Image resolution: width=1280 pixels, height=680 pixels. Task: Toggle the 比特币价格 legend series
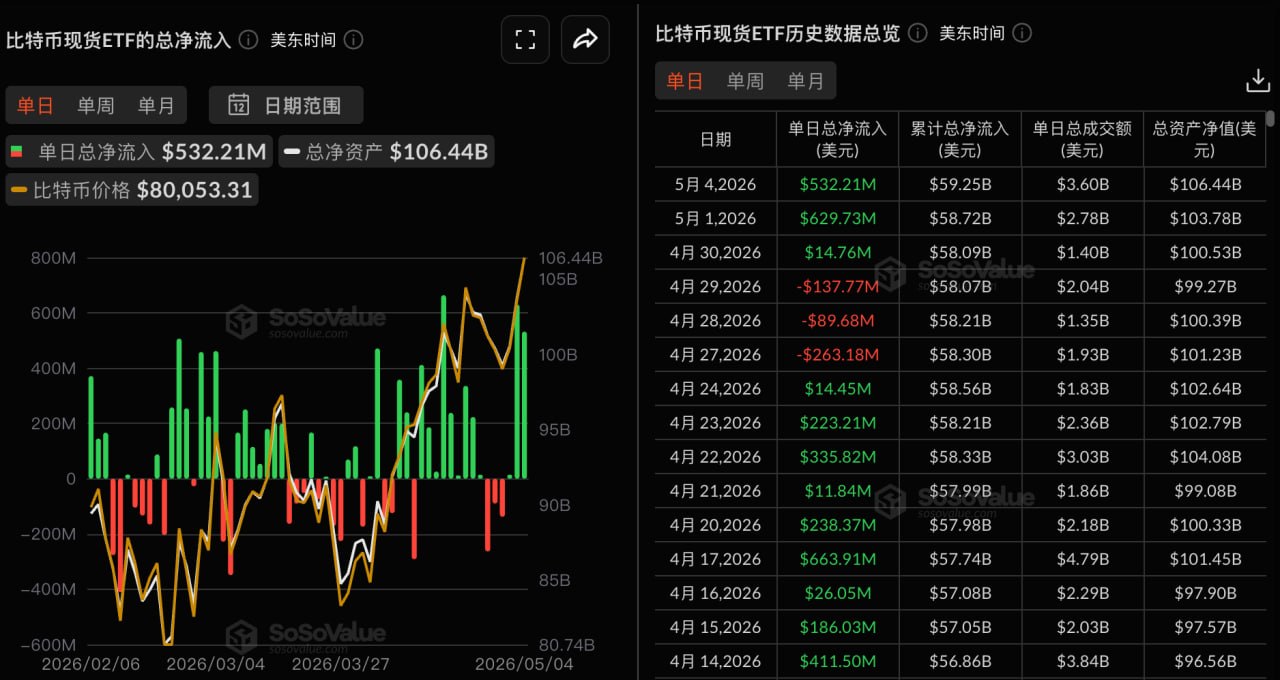[132, 189]
